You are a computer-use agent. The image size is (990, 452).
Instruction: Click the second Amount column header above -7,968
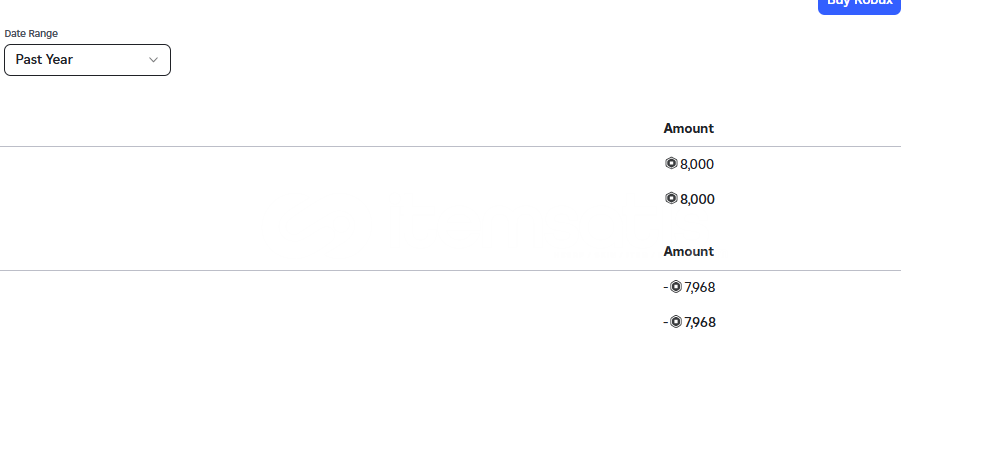[x=688, y=251]
